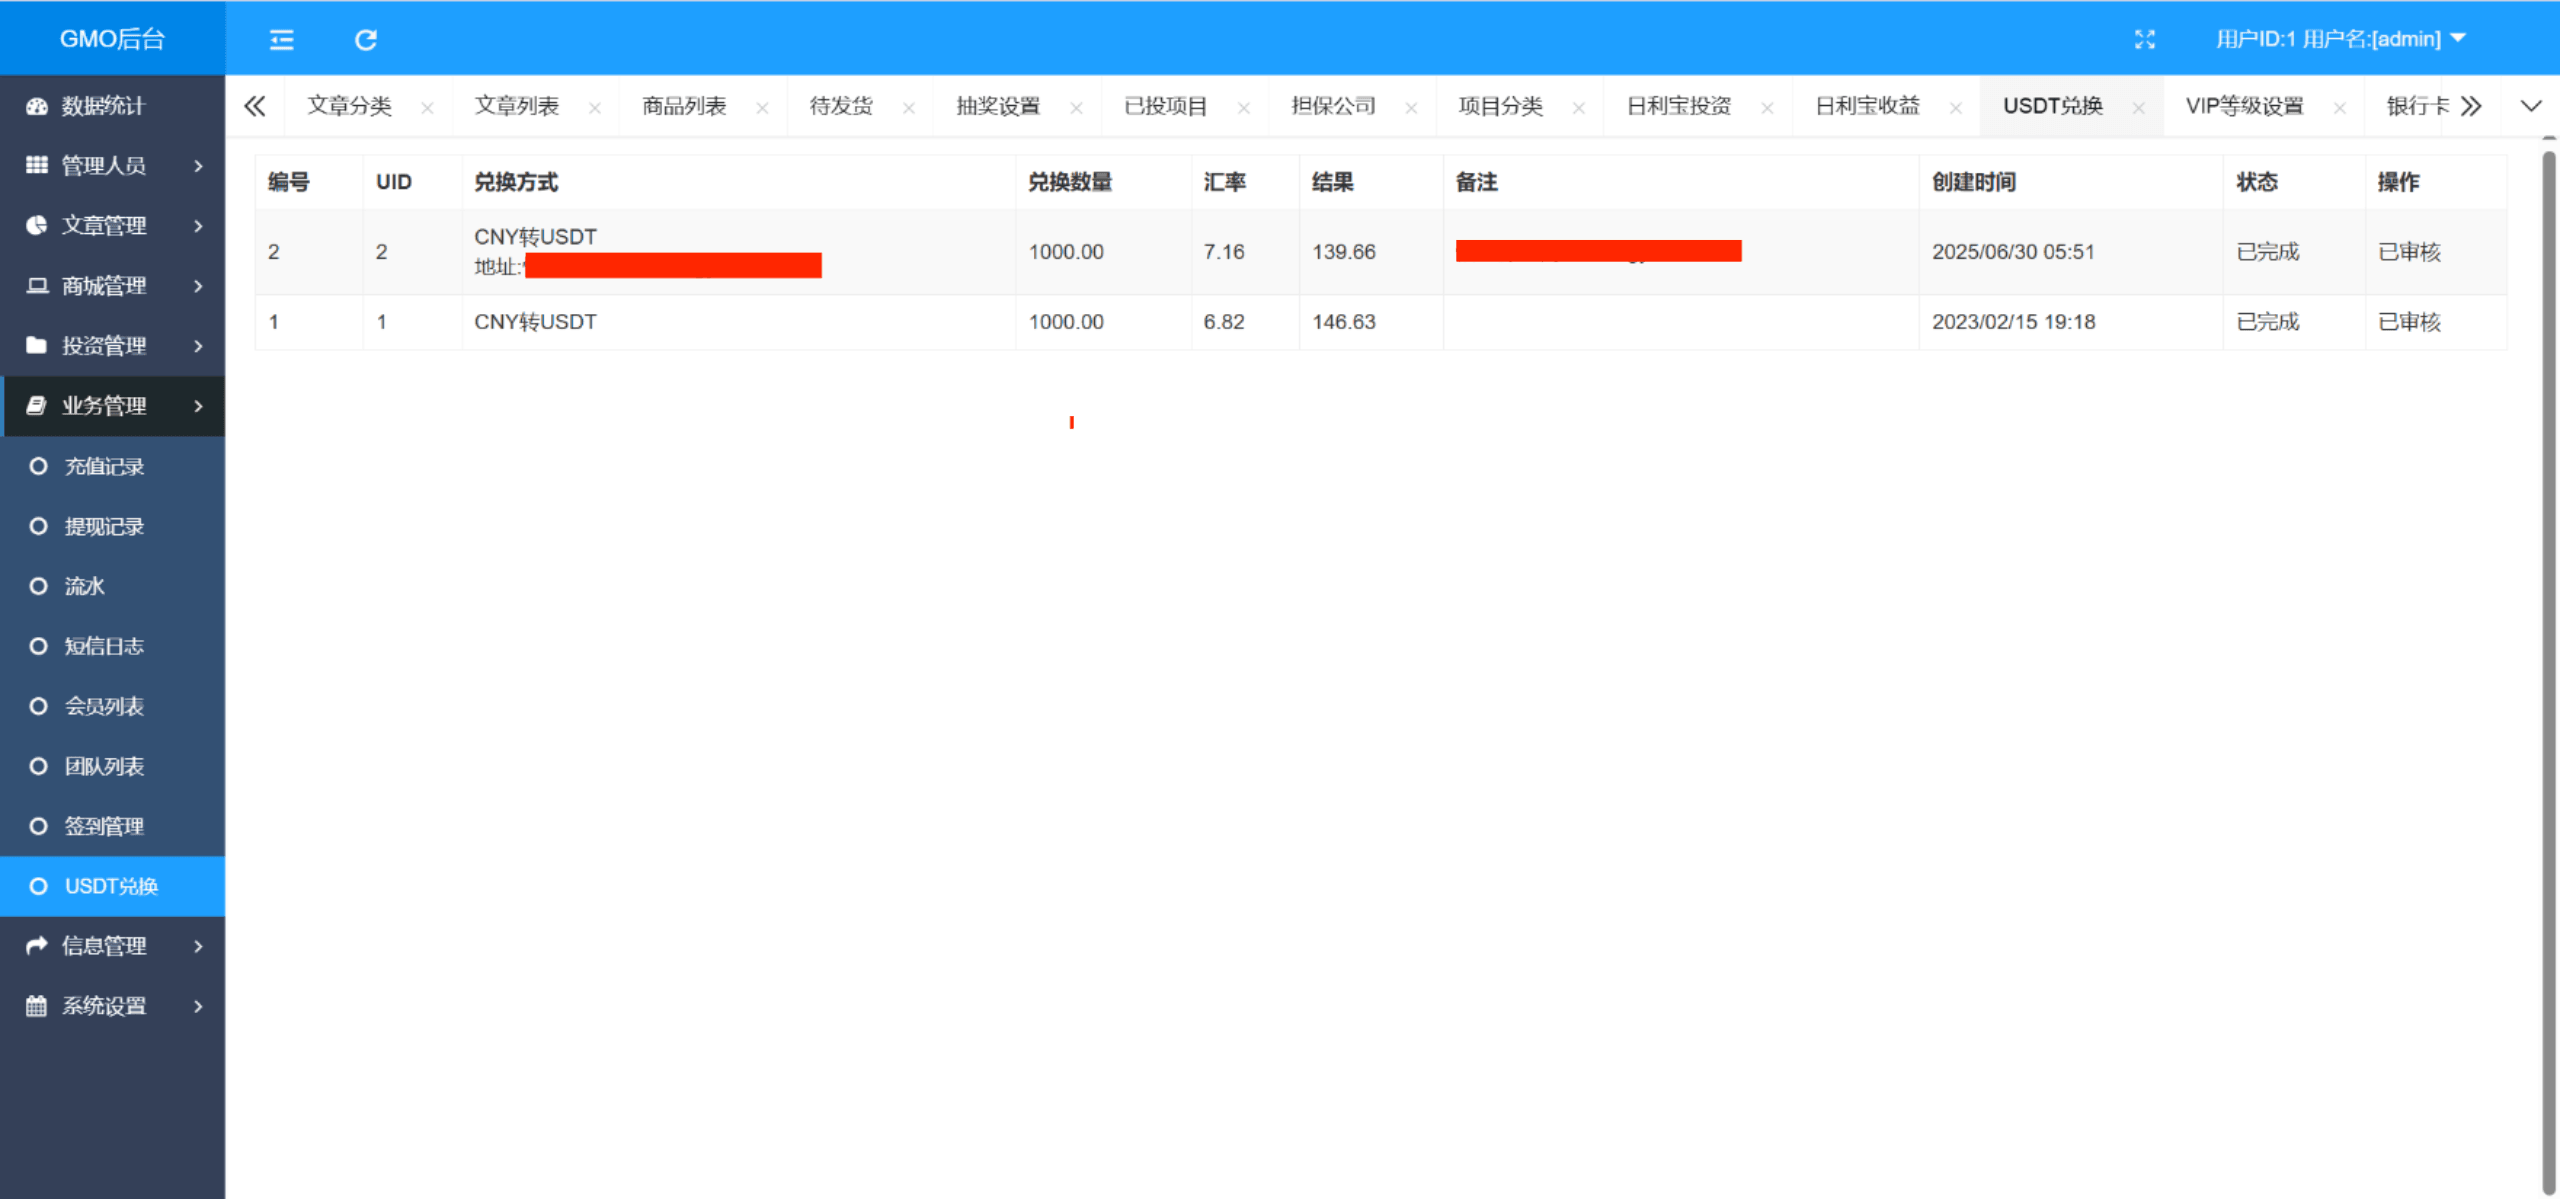This screenshot has height=1199, width=2560.
Task: Close the USDT兑换 tab
Action: pos(2138,108)
